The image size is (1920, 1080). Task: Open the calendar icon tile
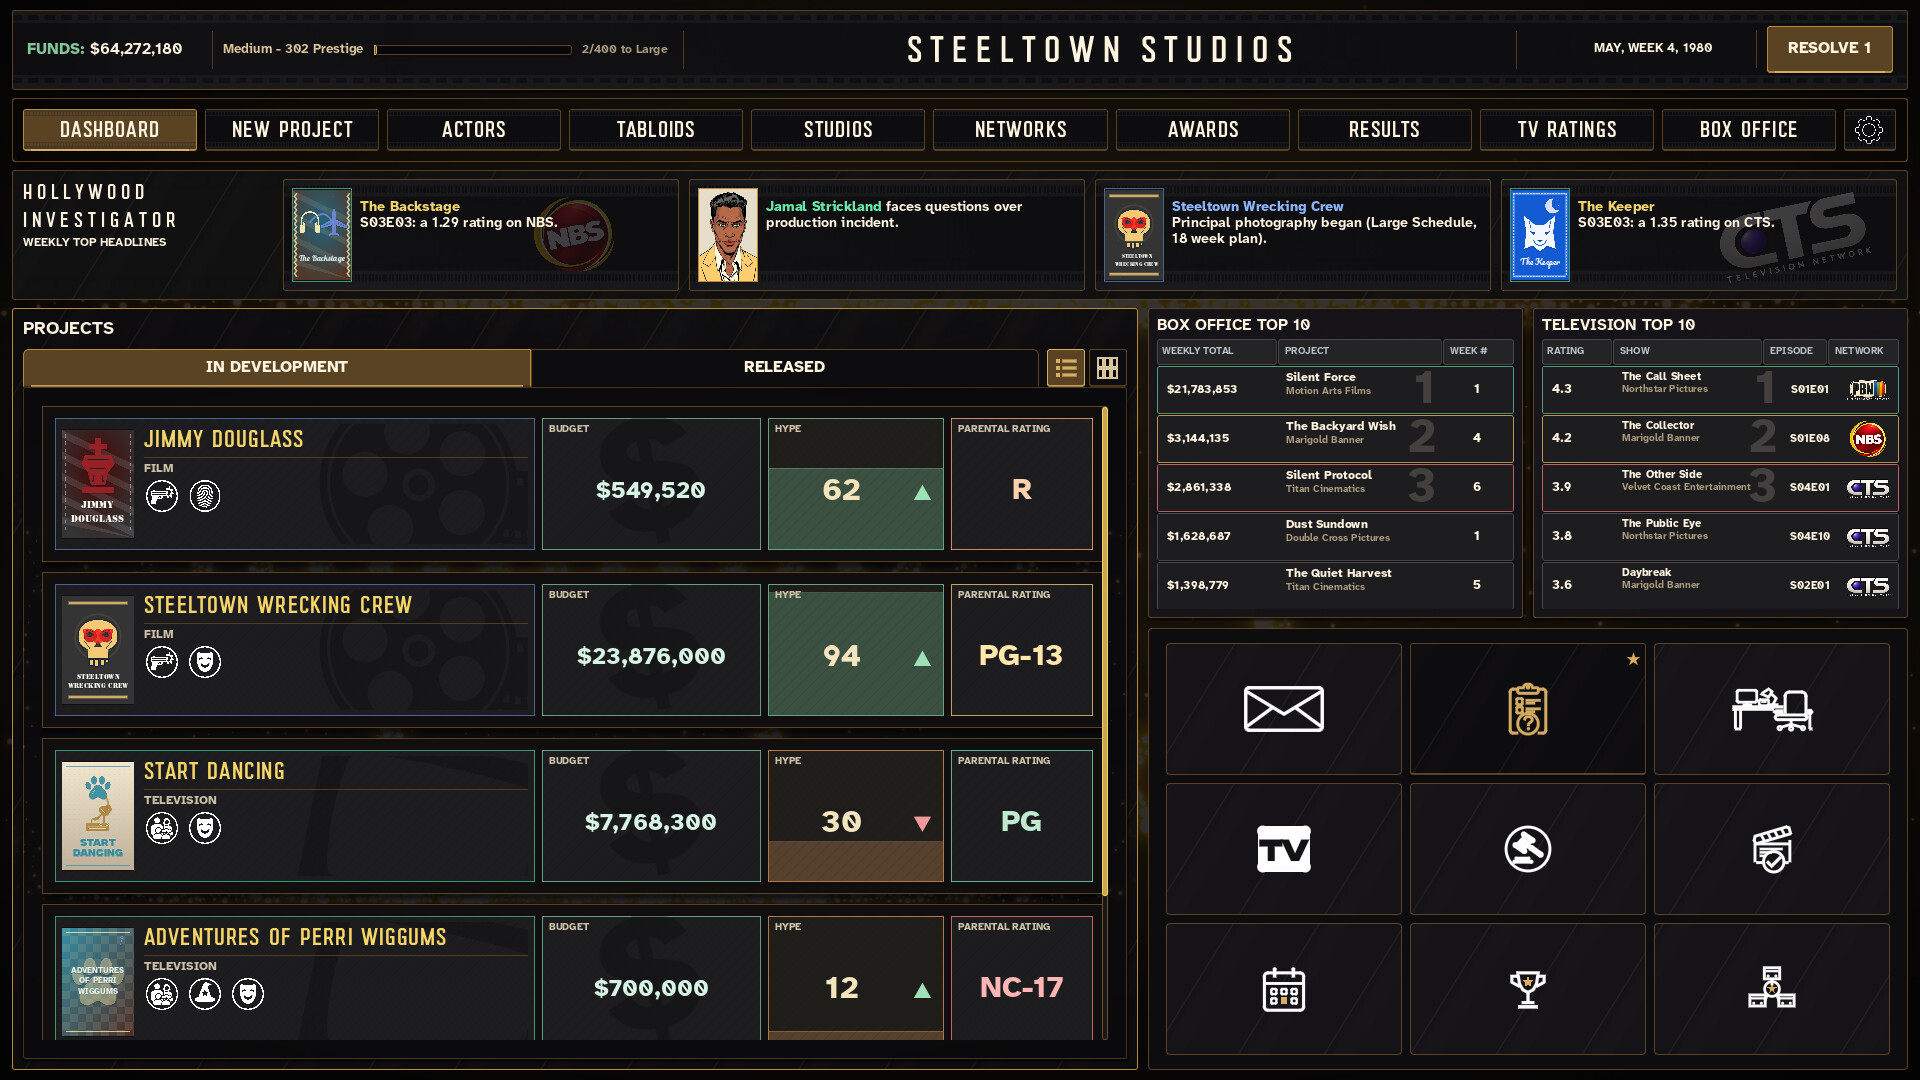tap(1283, 989)
